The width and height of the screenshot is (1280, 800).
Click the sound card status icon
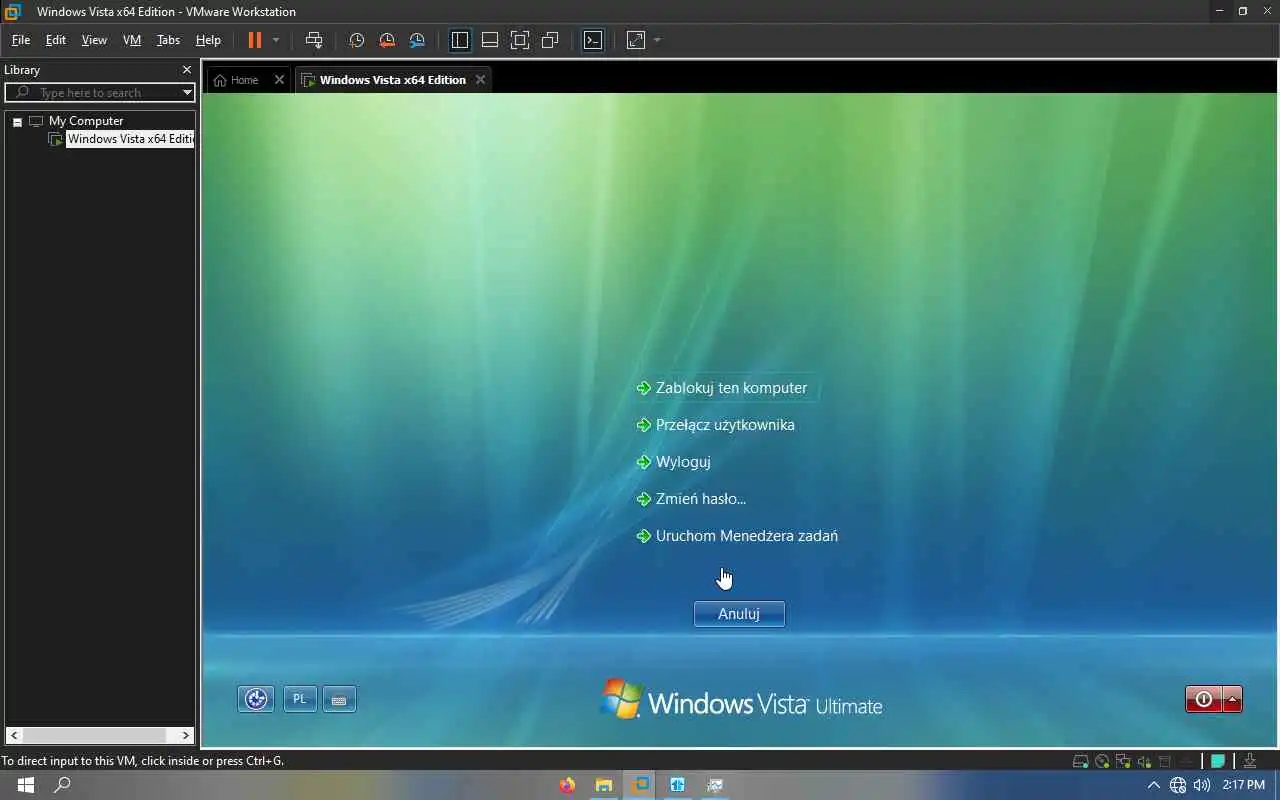(1144, 761)
